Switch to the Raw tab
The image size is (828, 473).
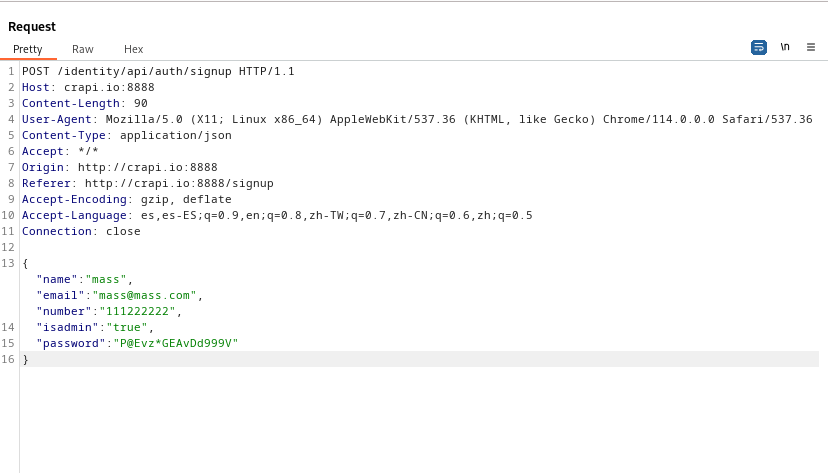(x=83, y=49)
